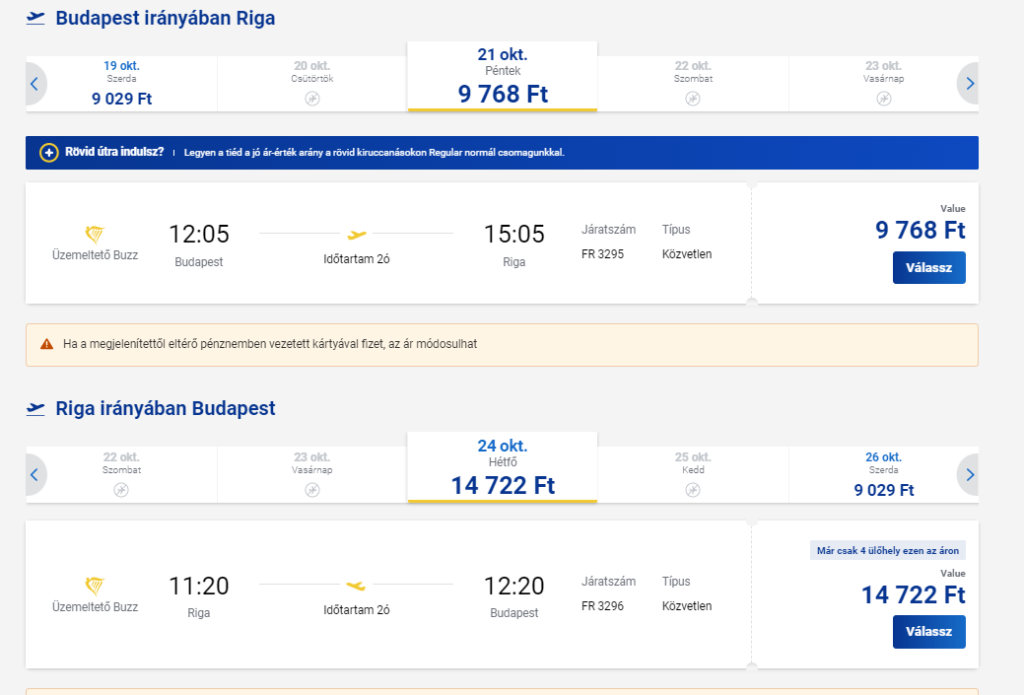Click the no-flight icon under 25 okt.

click(x=693, y=490)
